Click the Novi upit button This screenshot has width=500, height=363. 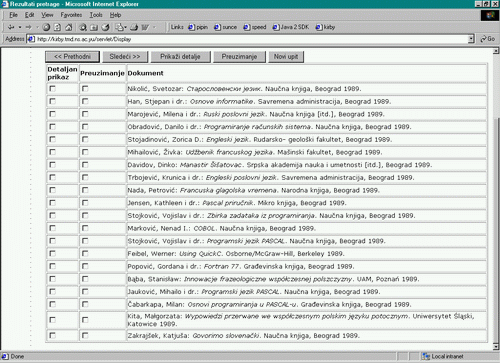tap(286, 57)
